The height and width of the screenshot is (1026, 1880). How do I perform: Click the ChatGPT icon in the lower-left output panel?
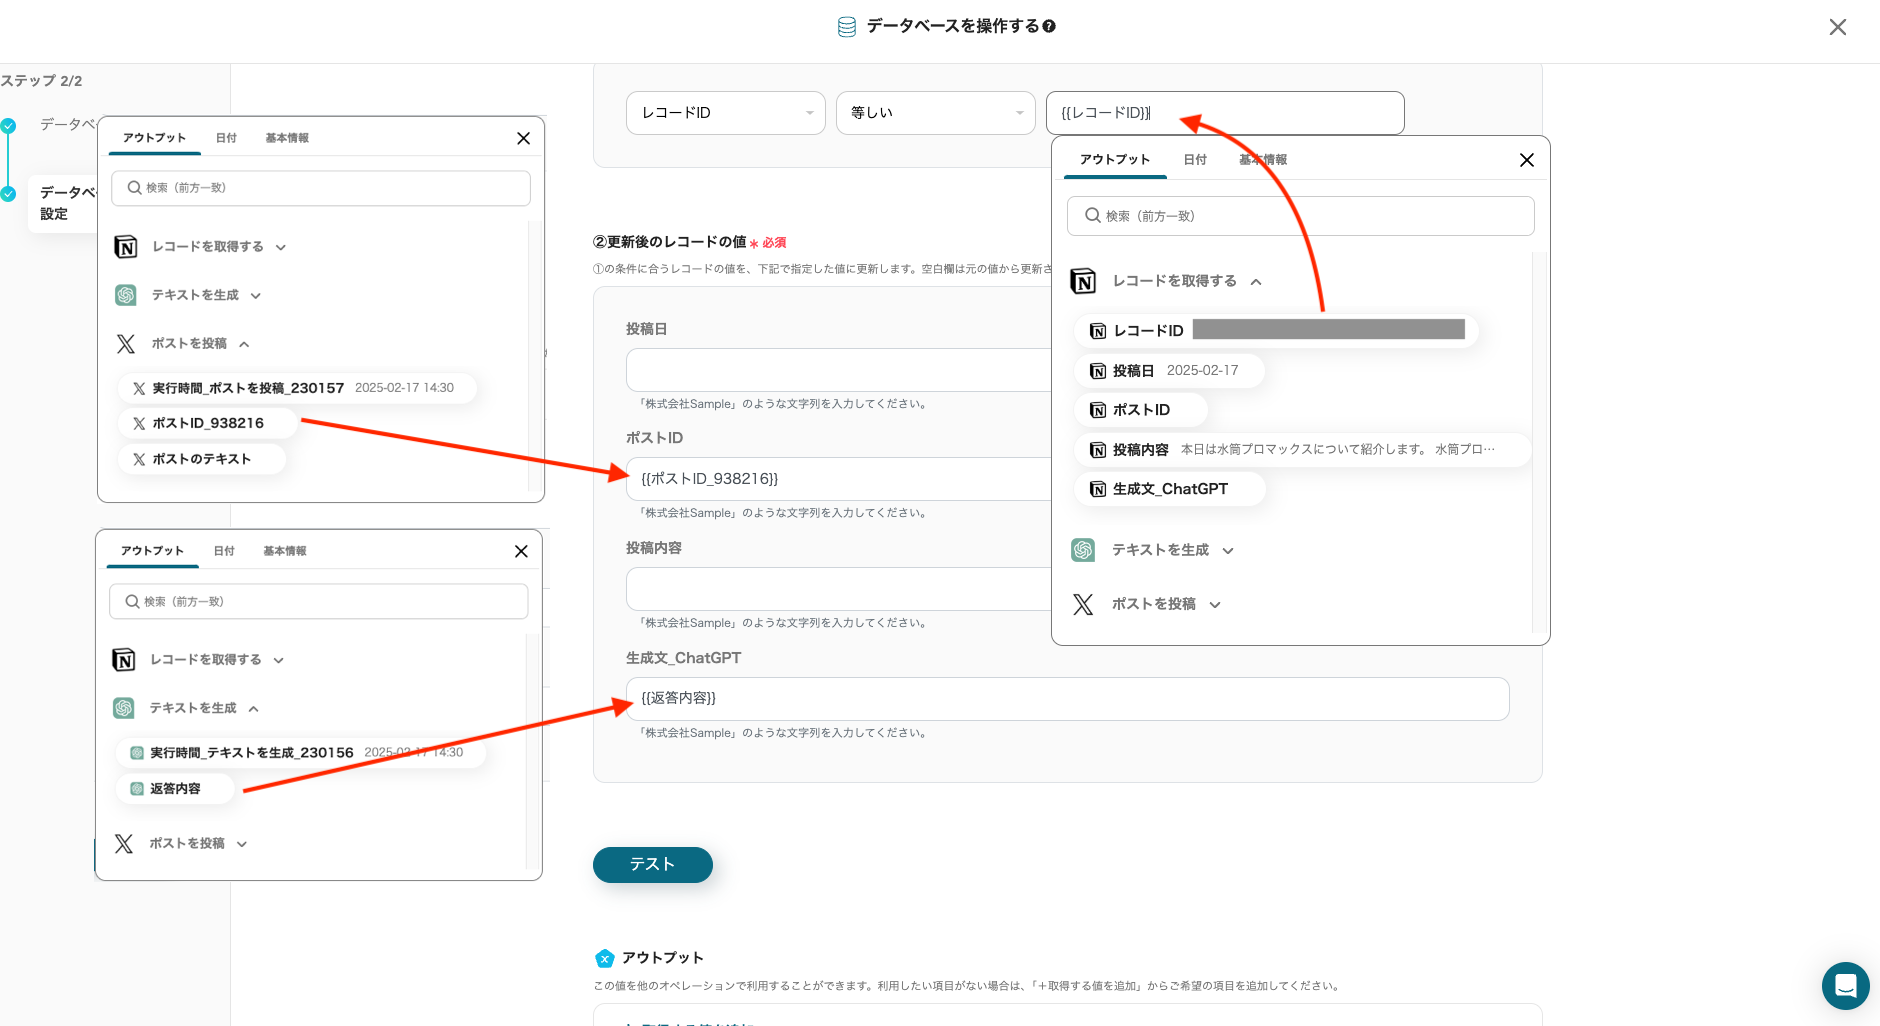[x=124, y=708]
